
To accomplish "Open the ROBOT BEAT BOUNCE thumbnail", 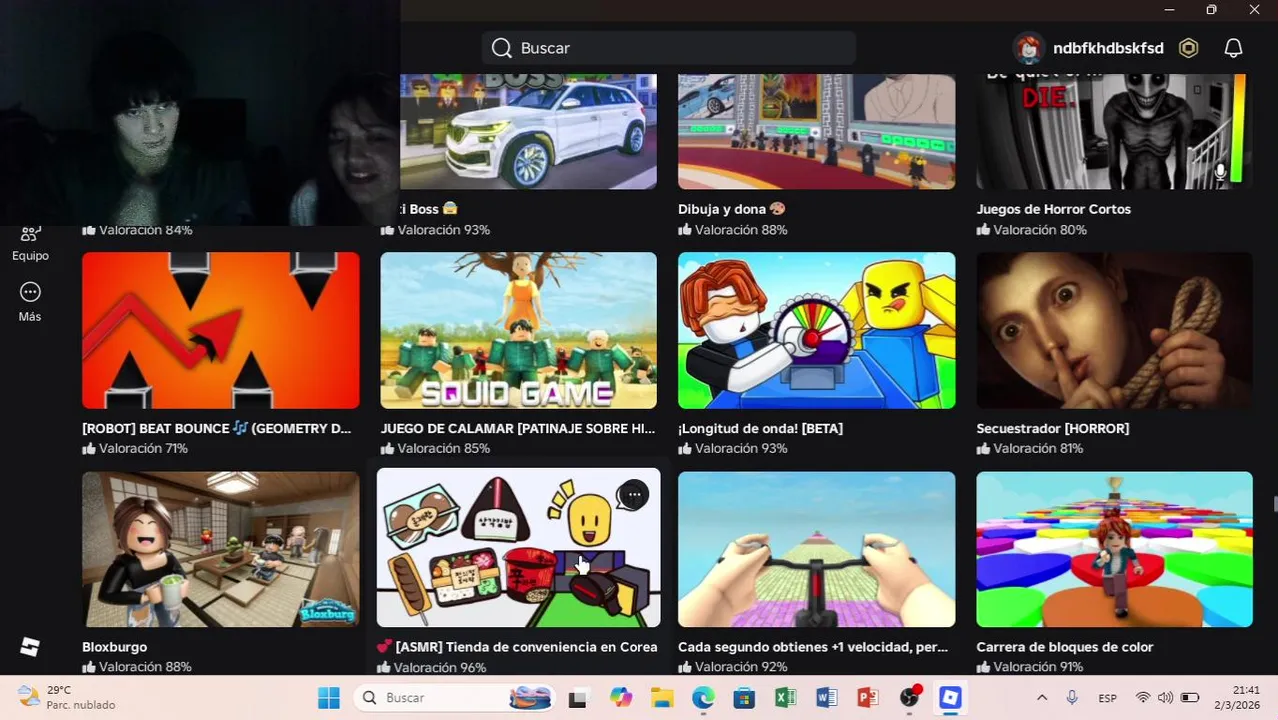I will tap(220, 330).
